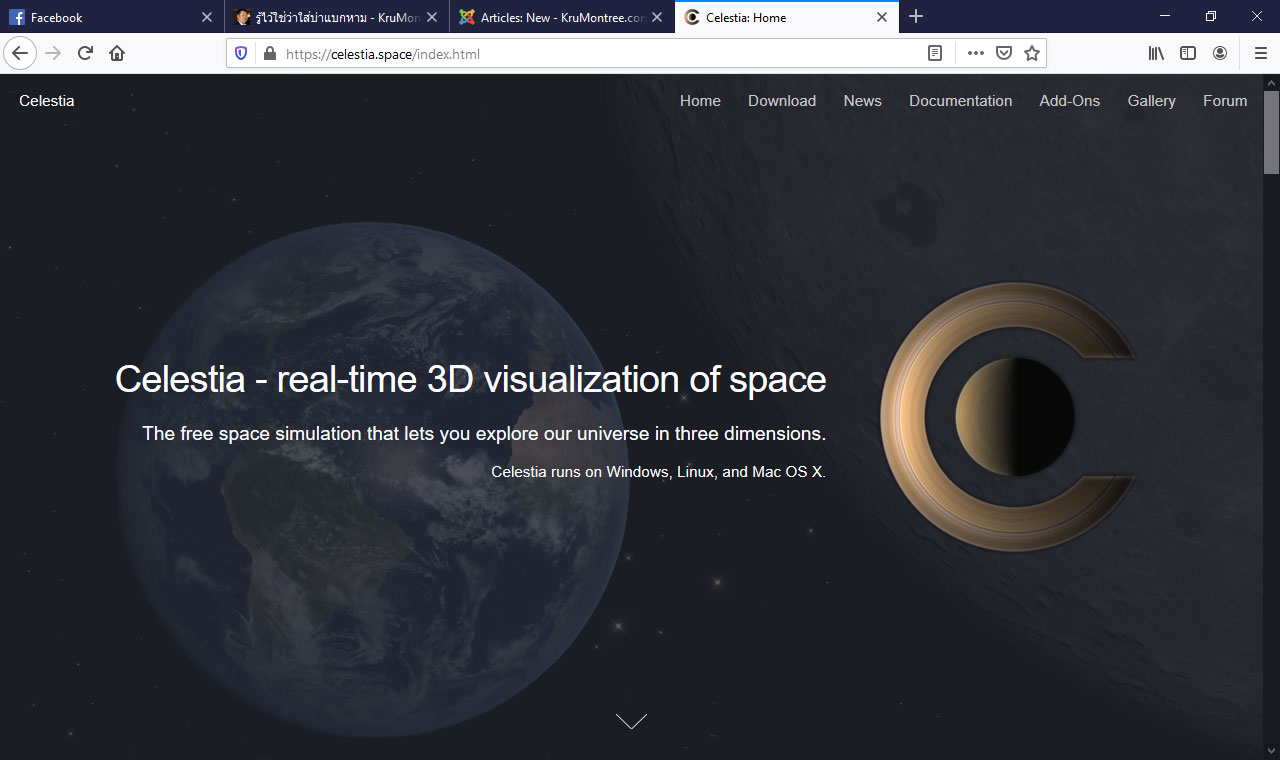This screenshot has height=760, width=1280.
Task: Open the Download page link
Action: [x=782, y=101]
